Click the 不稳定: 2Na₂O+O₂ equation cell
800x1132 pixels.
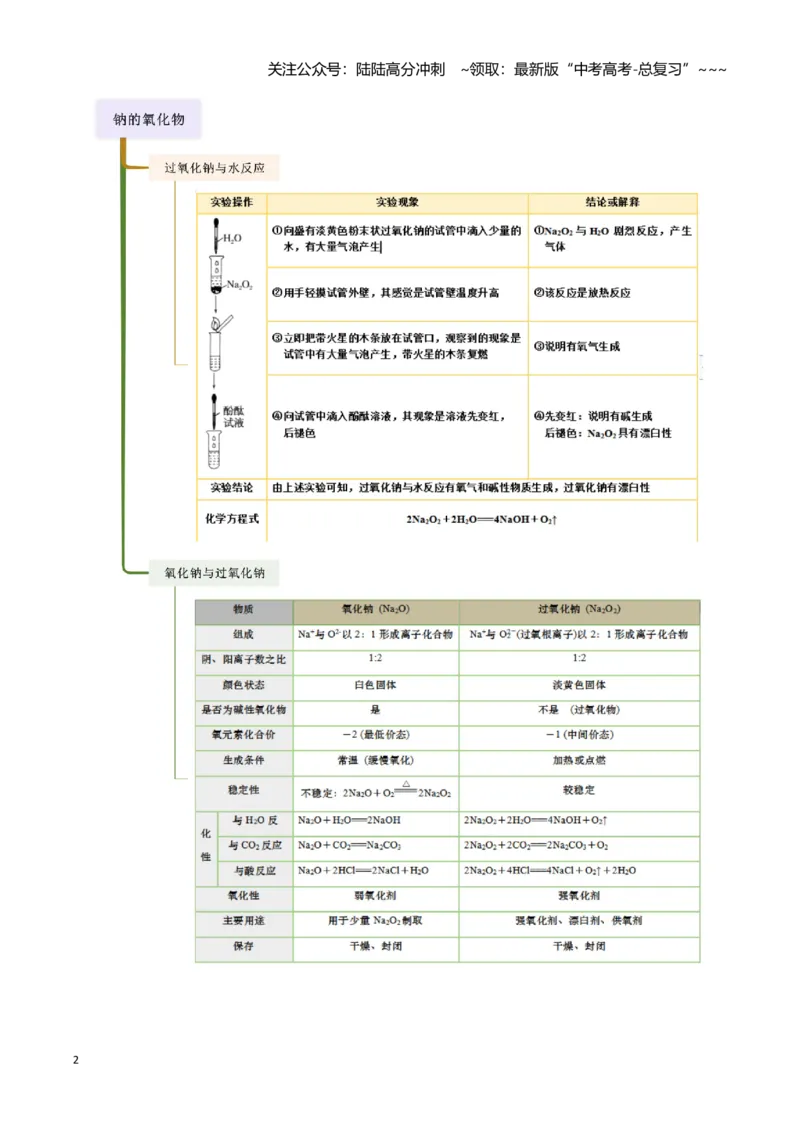tap(375, 791)
